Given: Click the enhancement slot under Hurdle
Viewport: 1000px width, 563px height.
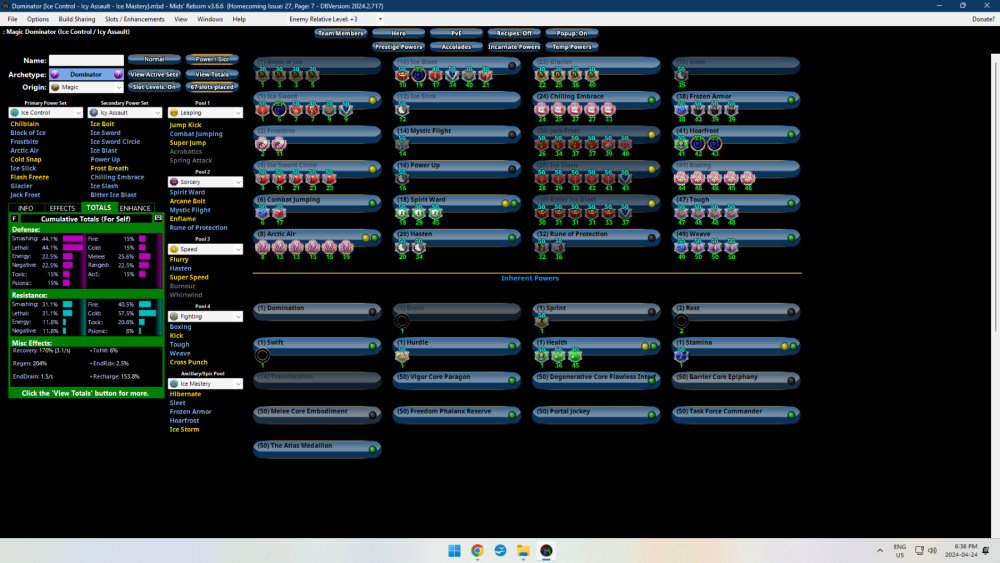Looking at the screenshot, I should 402,355.
